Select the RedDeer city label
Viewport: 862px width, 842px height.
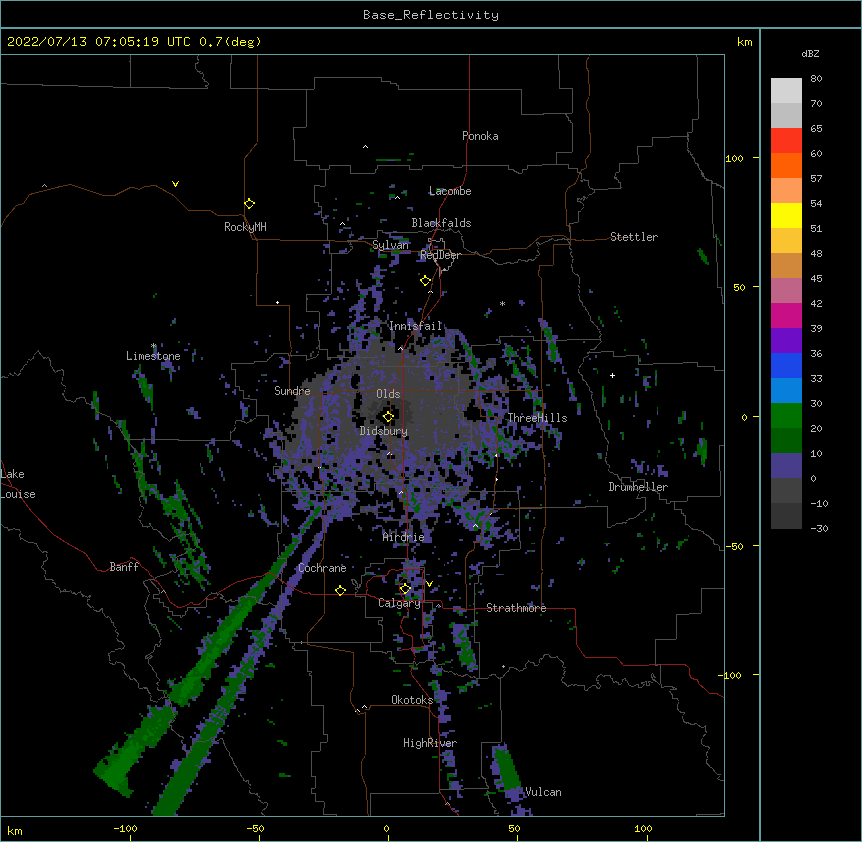coord(440,255)
